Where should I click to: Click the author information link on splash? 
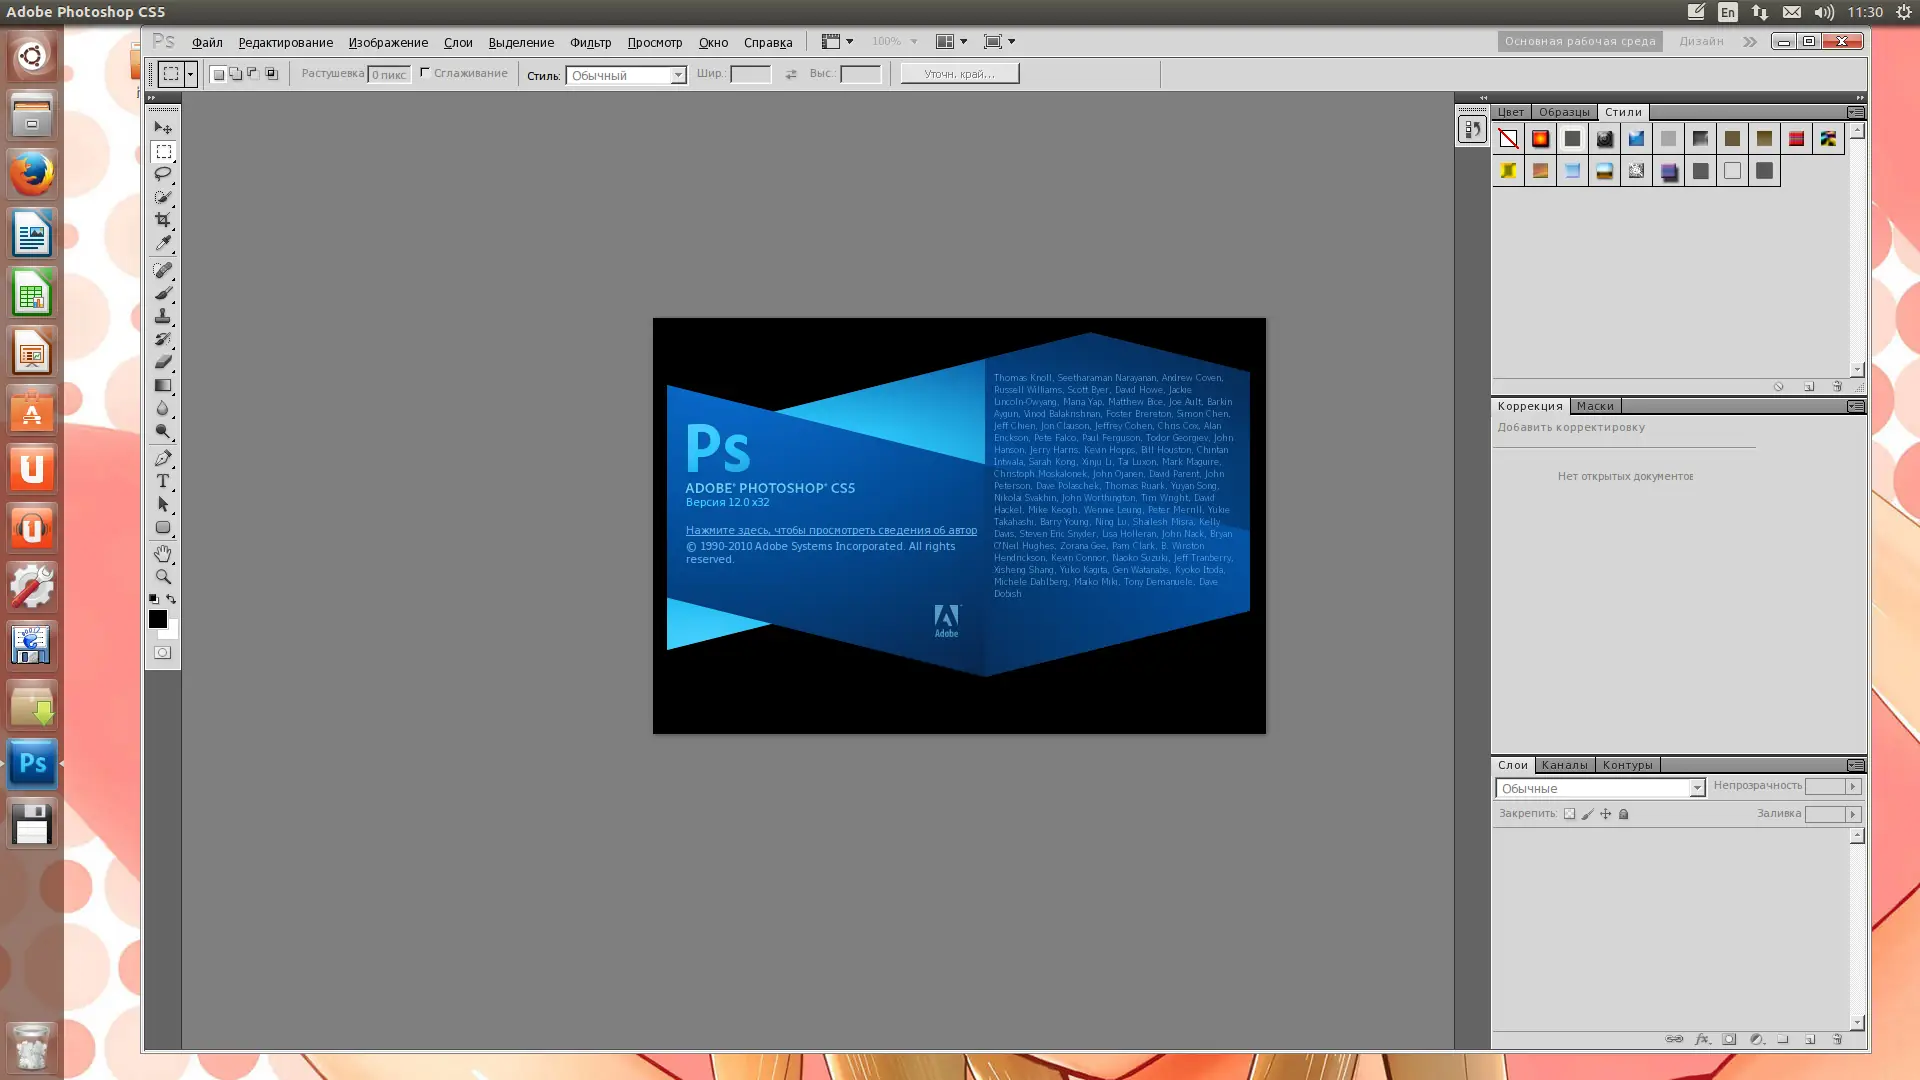pyautogui.click(x=830, y=530)
